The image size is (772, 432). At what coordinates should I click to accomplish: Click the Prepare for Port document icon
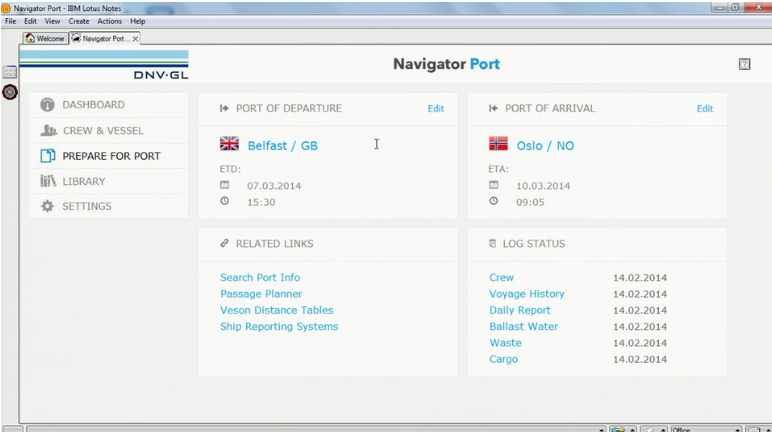[48, 156]
